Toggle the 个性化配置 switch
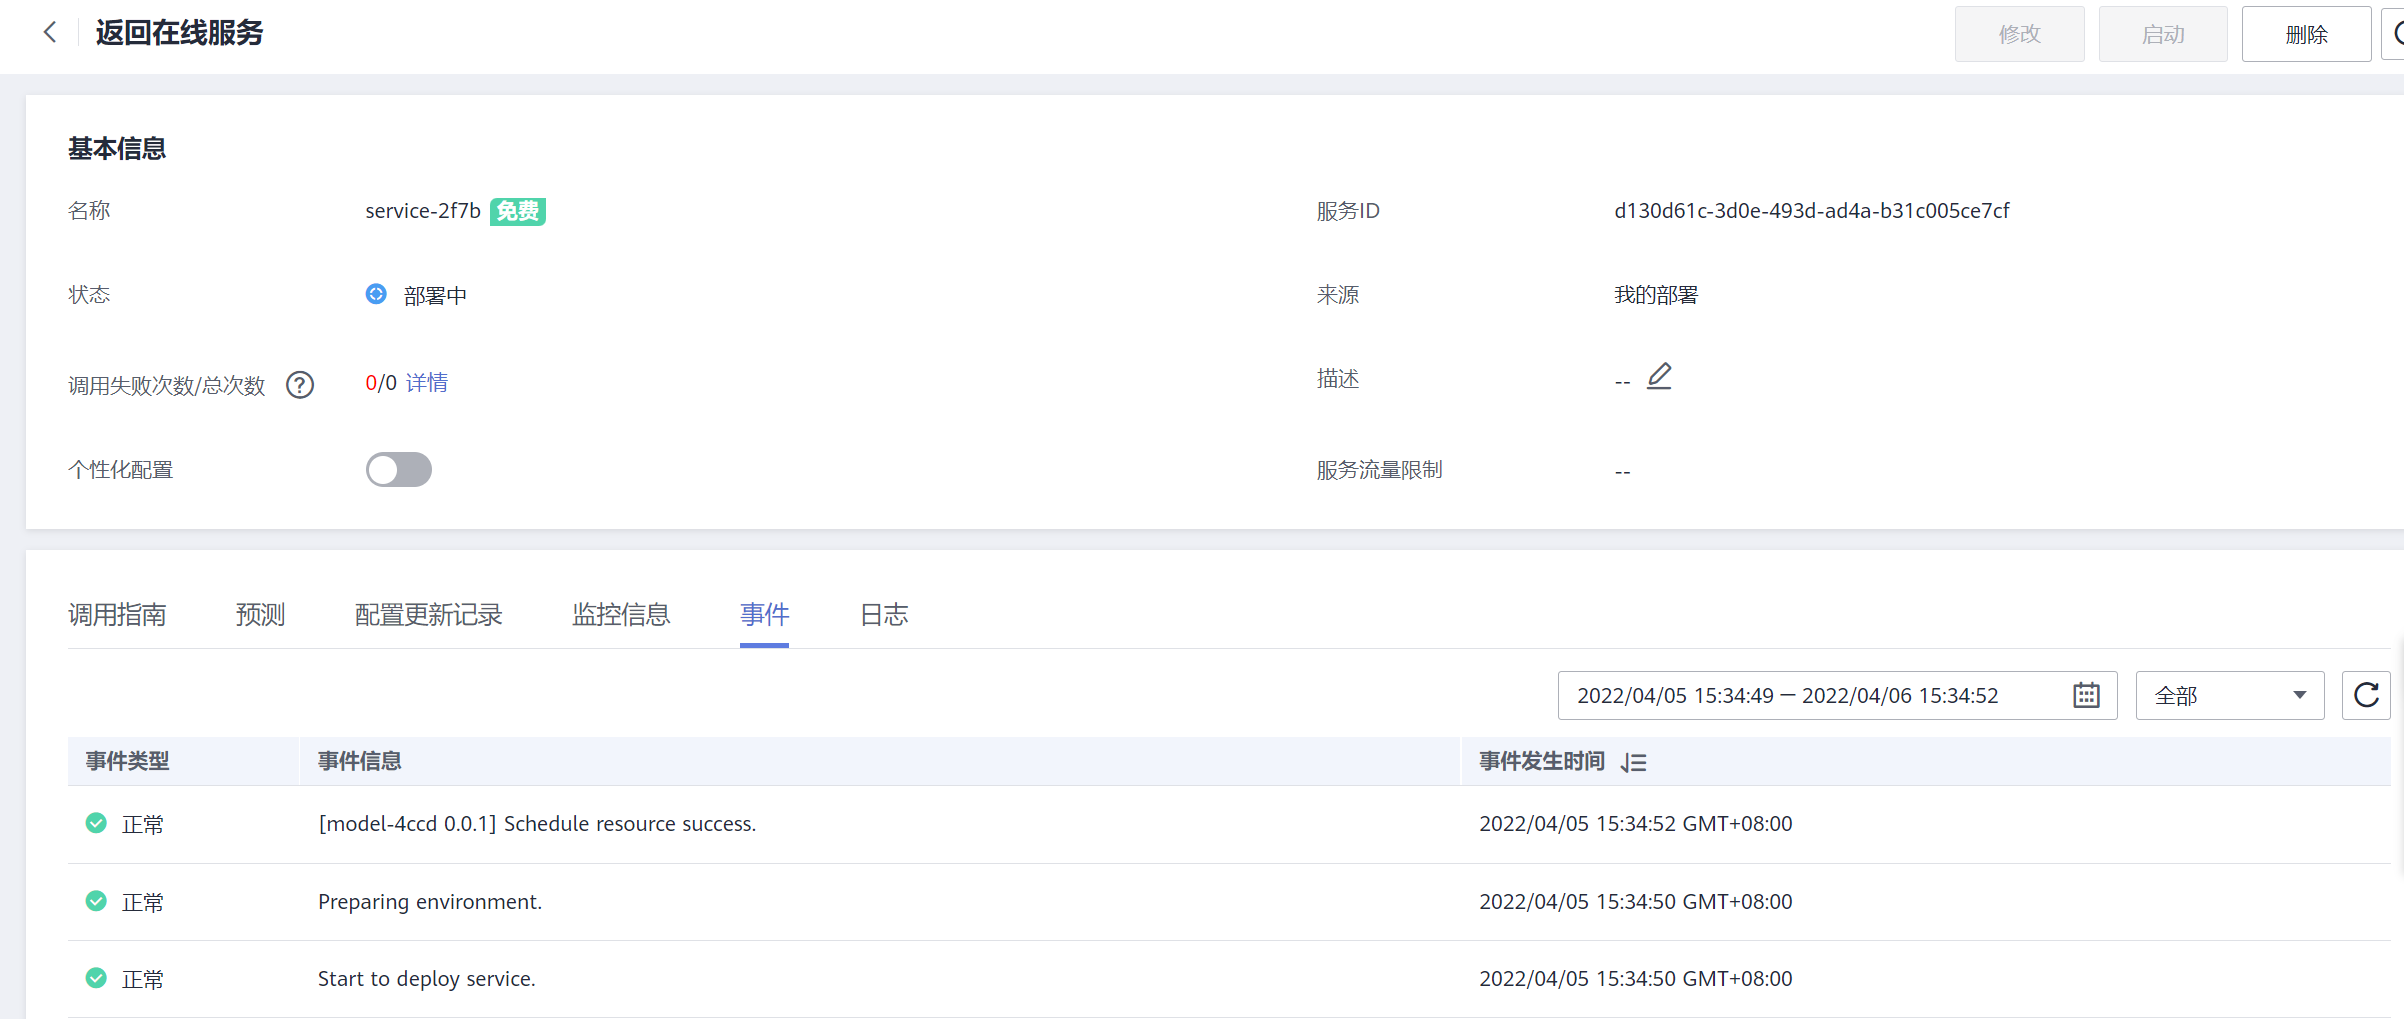Viewport: 2404px width, 1019px height. [398, 469]
